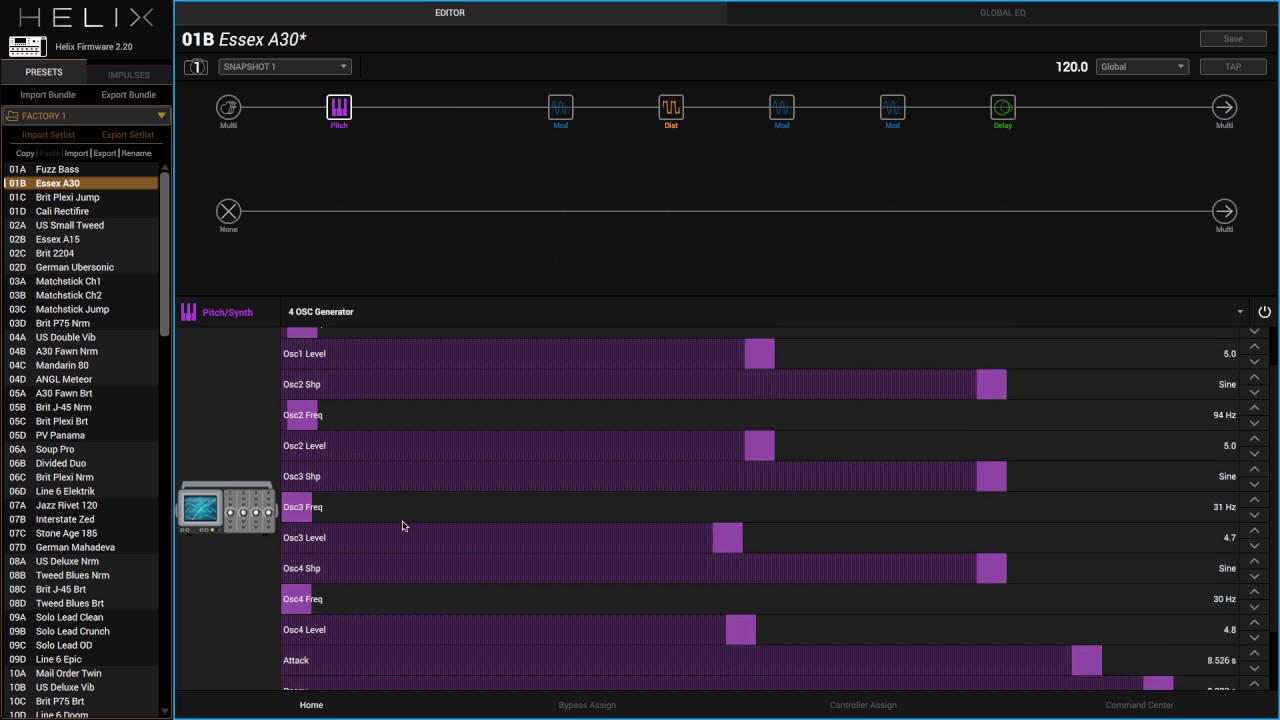Select the Delay block icon

tap(1003, 107)
